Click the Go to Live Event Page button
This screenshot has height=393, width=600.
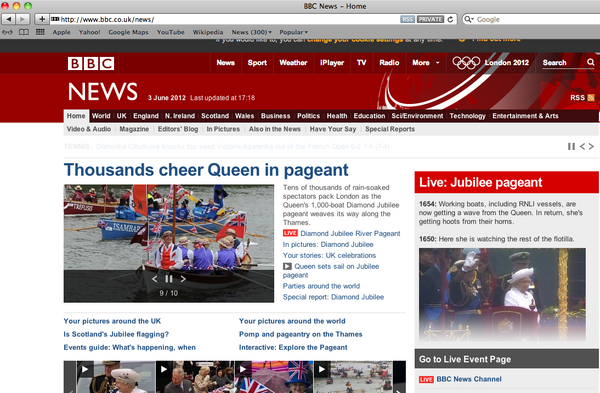507,359
